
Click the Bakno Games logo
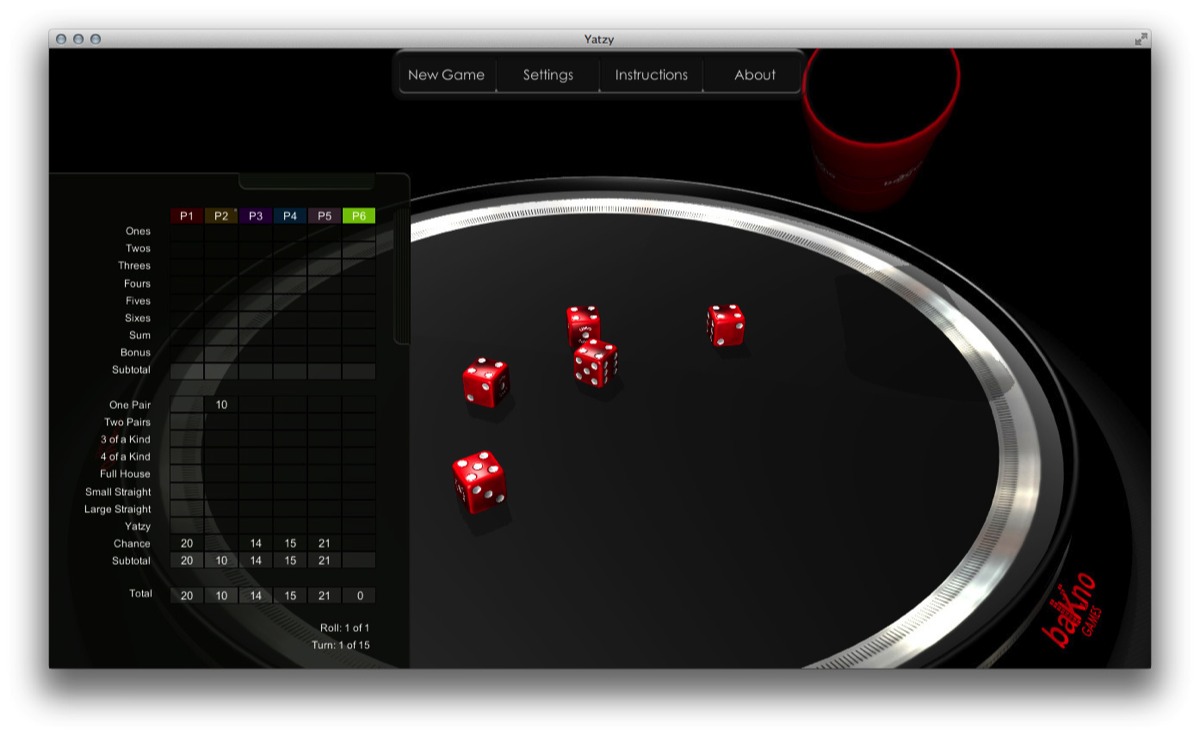pyautogui.click(x=1073, y=610)
